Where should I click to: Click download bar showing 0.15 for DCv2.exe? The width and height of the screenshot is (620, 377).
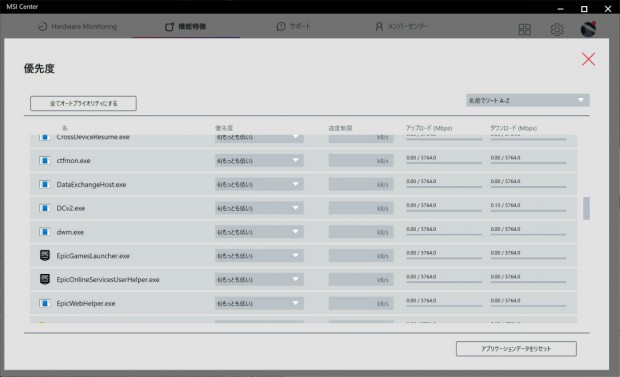pyautogui.click(x=528, y=210)
